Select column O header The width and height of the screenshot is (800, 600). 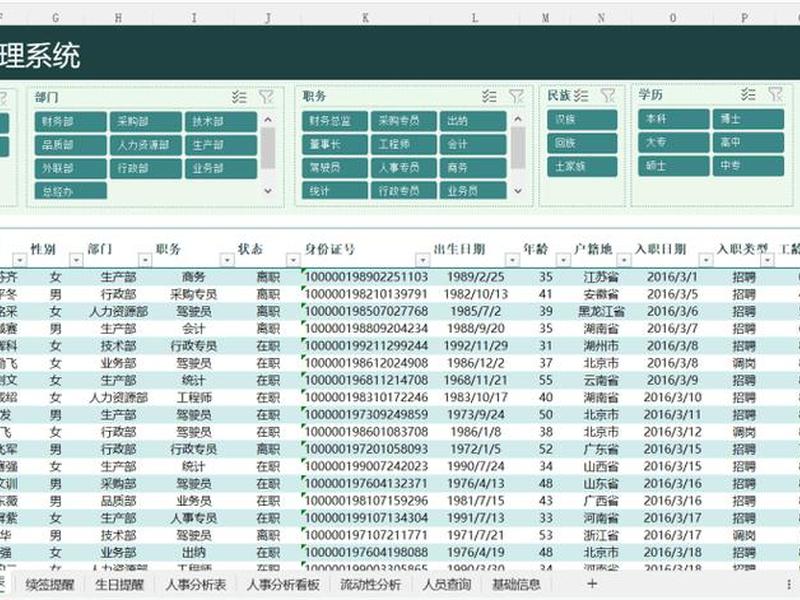point(672,18)
